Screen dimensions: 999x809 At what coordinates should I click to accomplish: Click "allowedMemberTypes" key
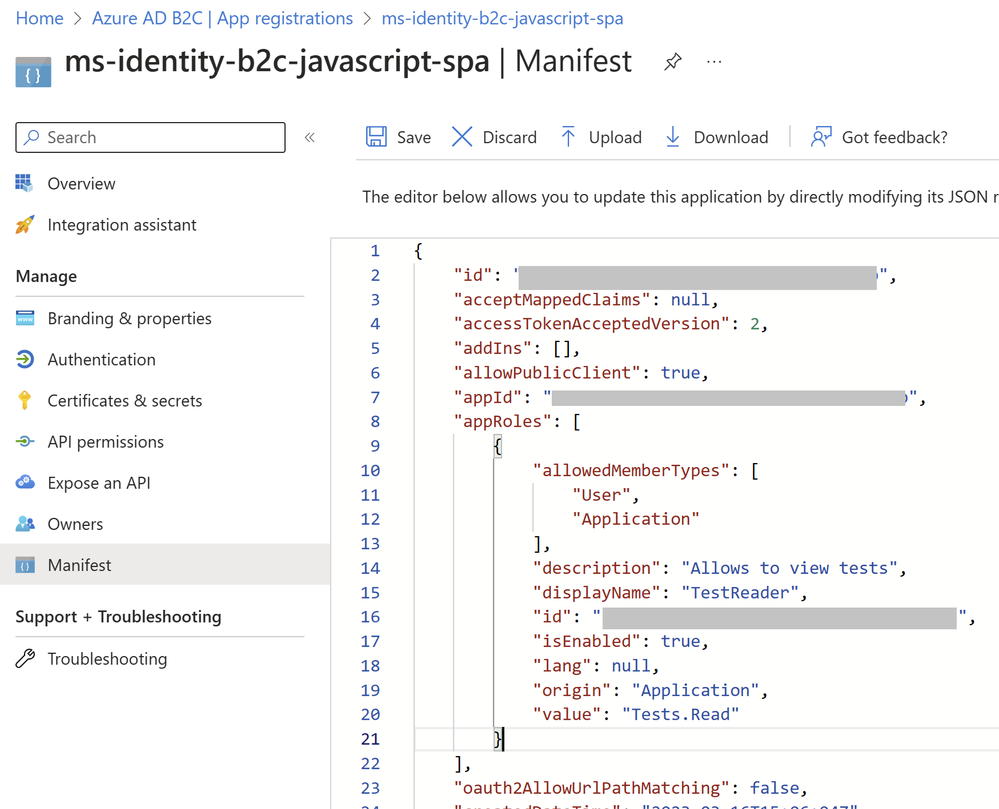[x=631, y=470]
